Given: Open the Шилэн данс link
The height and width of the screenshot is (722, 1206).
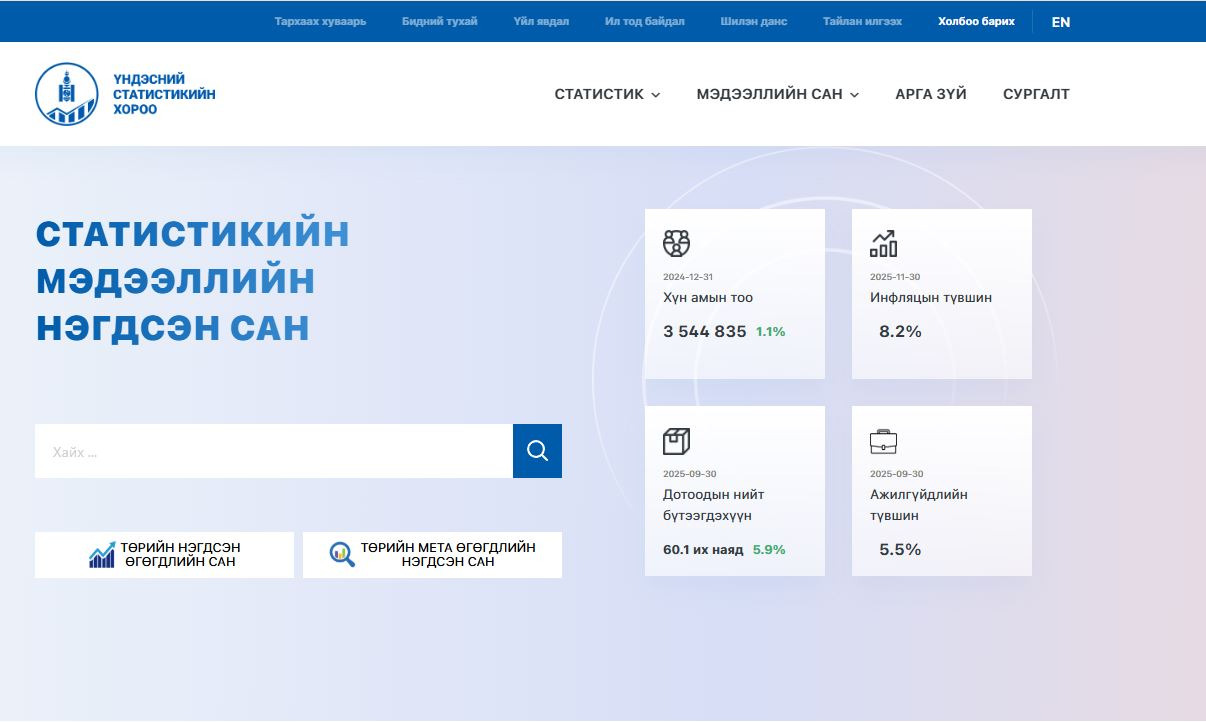Looking at the screenshot, I should 753,21.
